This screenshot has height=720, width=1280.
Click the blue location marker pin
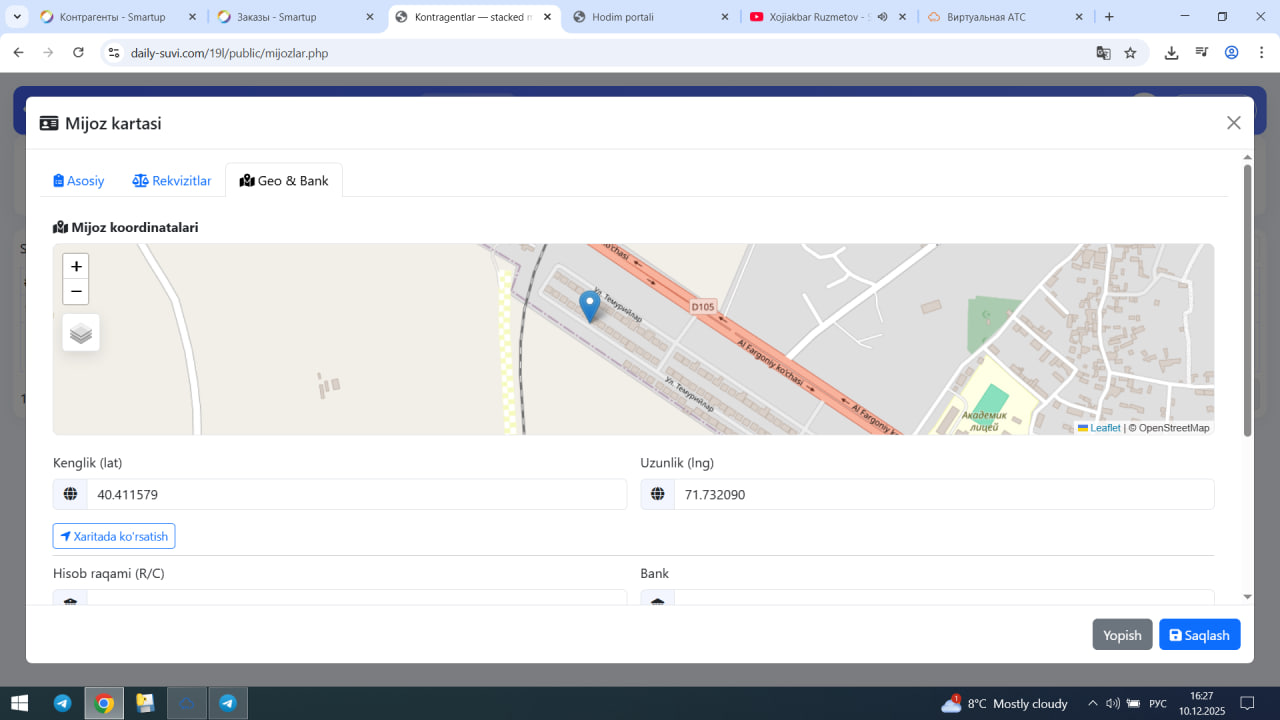point(590,305)
